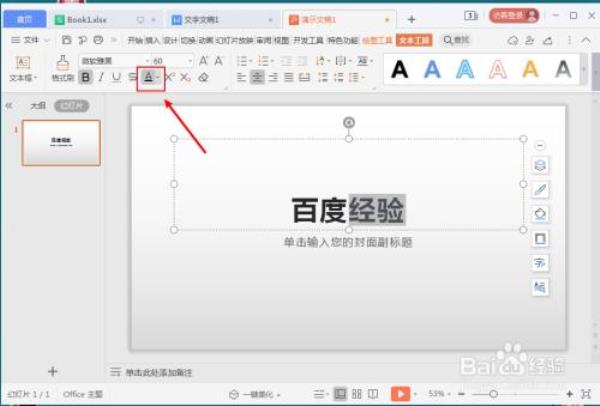The width and height of the screenshot is (600, 406).
Task: Justify the text alignment
Action: (289, 78)
